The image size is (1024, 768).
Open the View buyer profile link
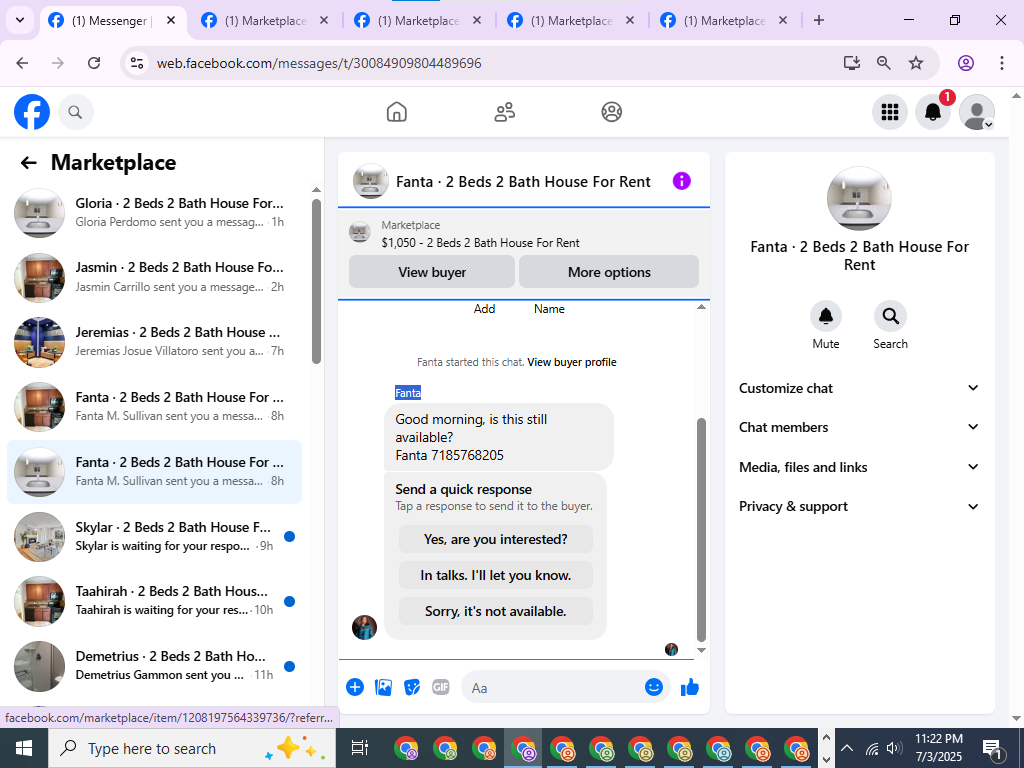coord(572,362)
